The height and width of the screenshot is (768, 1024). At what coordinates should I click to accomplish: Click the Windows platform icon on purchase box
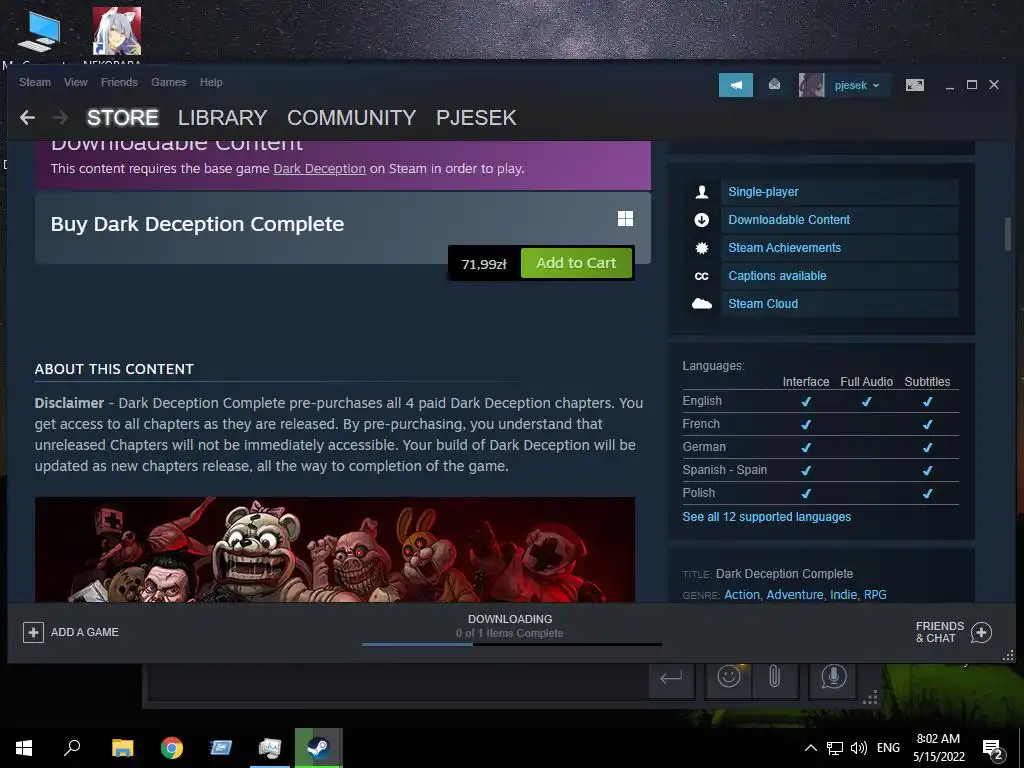click(625, 219)
